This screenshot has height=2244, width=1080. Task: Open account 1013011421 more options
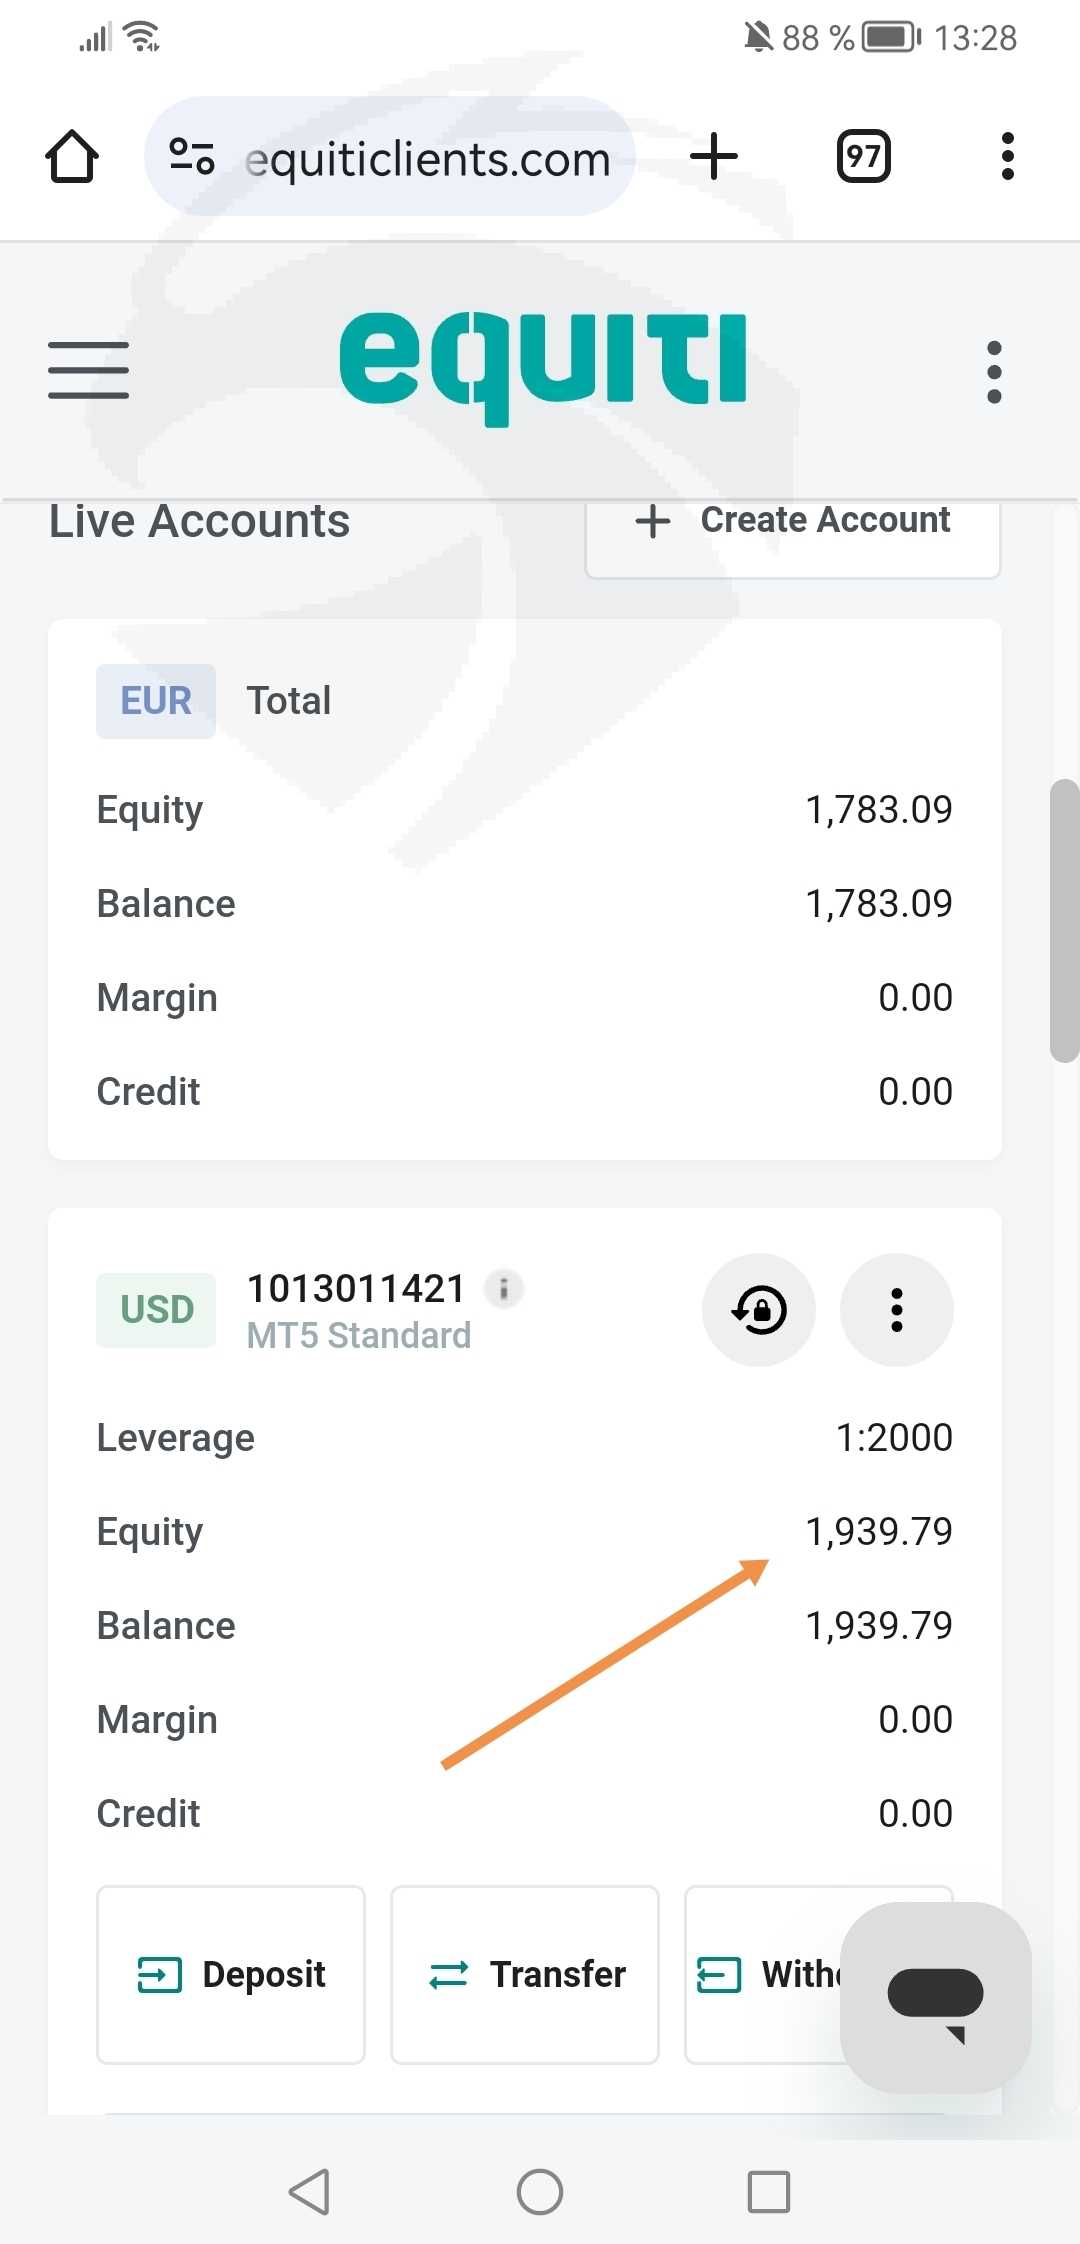tap(897, 1310)
